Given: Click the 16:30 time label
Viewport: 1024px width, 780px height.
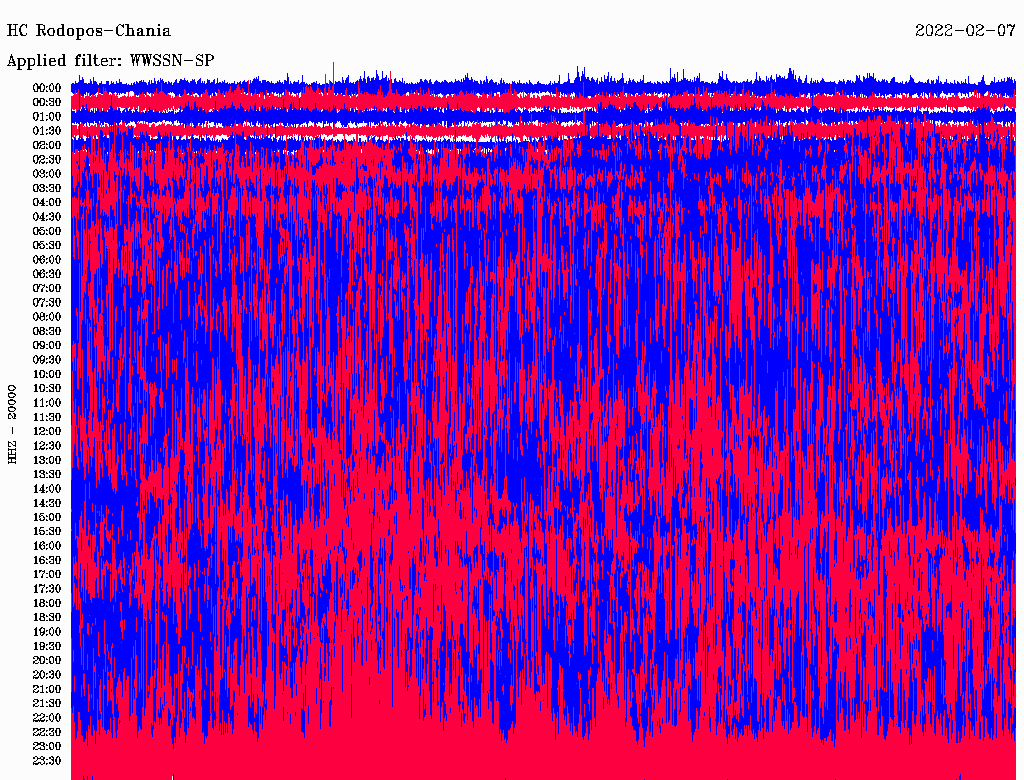Looking at the screenshot, I should (47, 561).
